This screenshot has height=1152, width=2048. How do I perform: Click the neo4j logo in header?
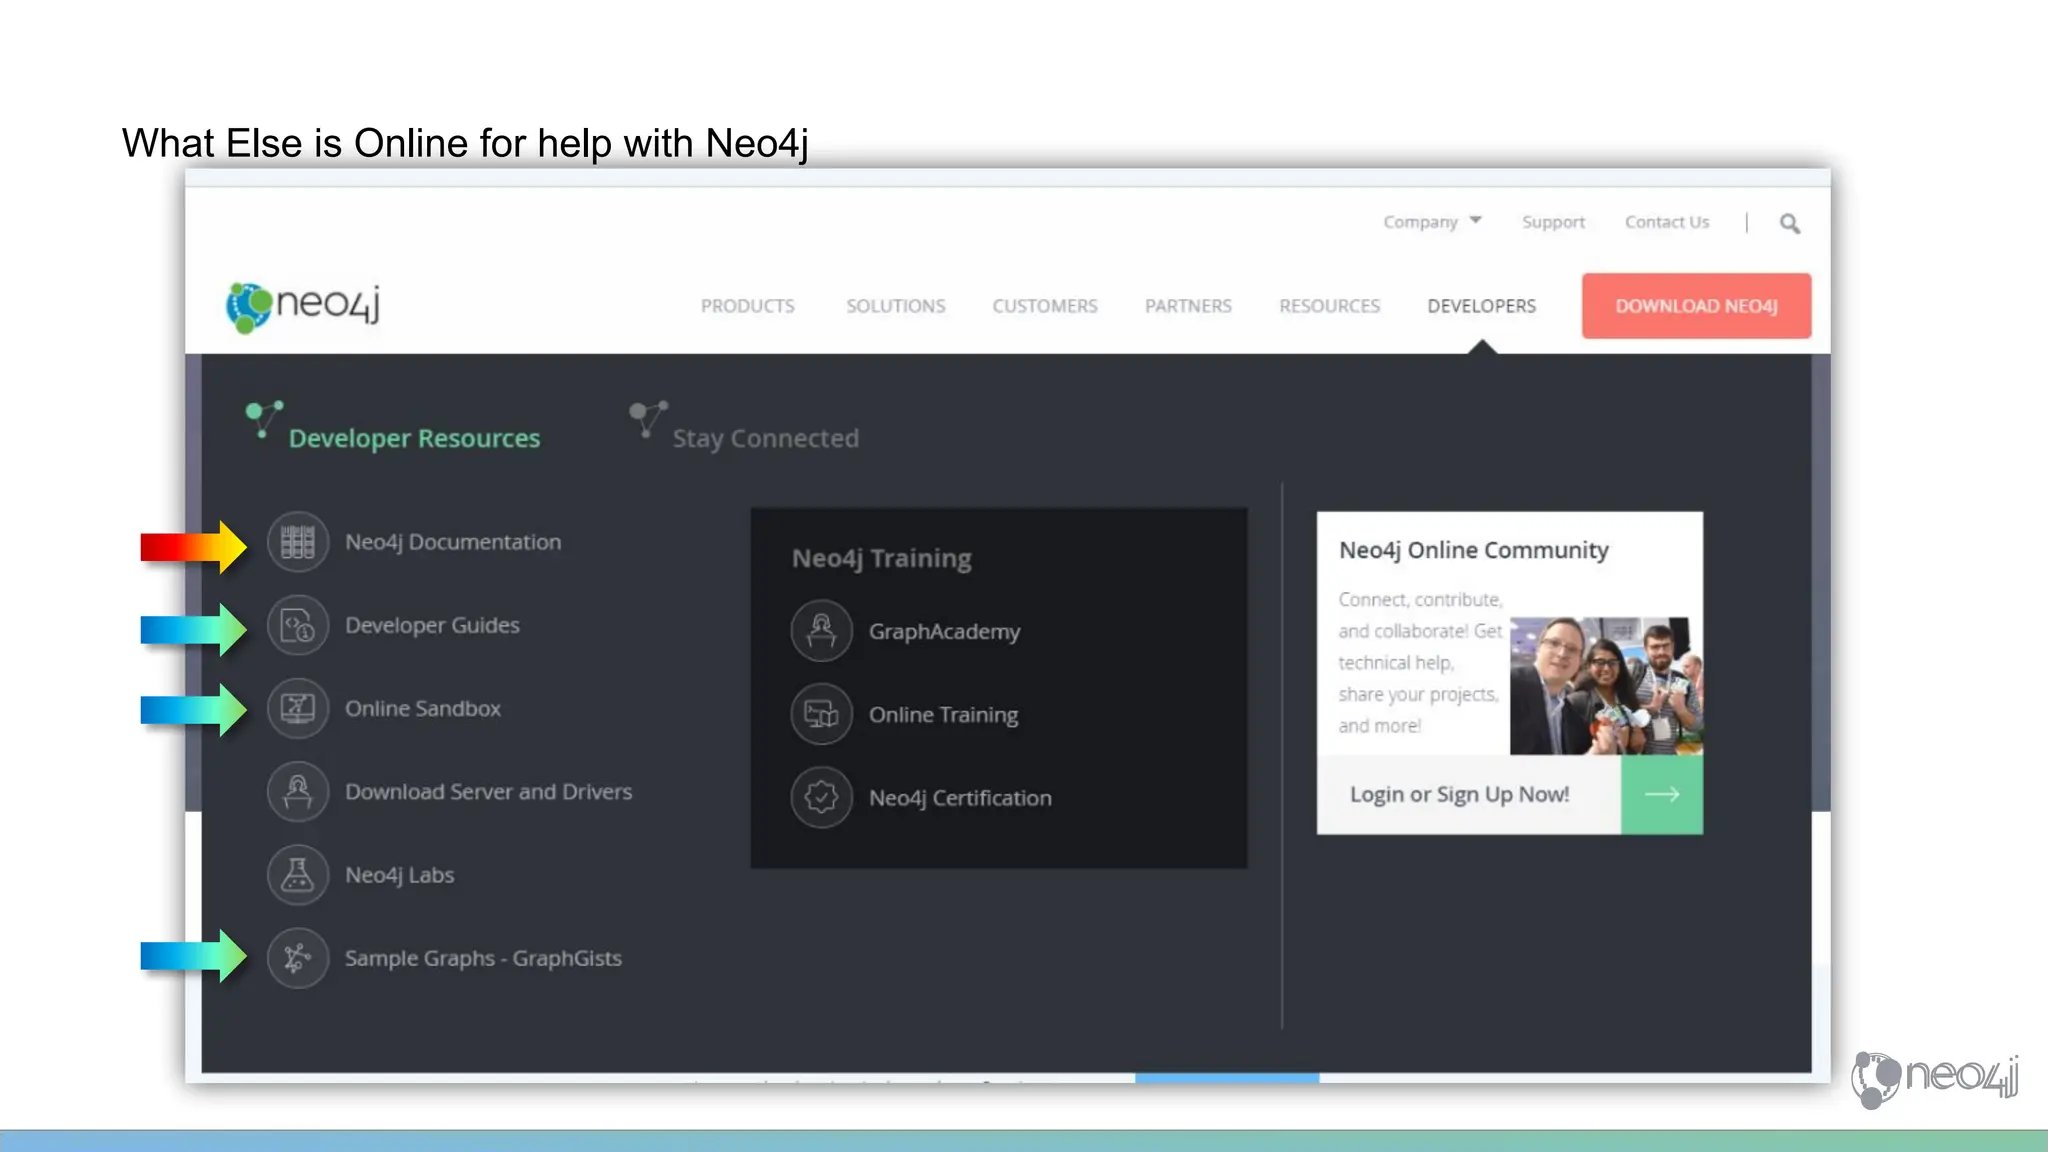click(x=303, y=305)
